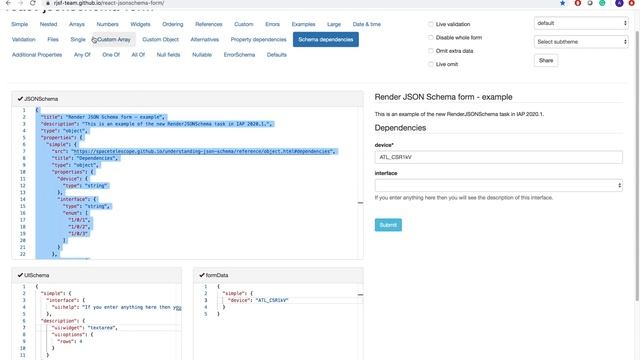Choose the Schema dependencies tab

(x=326, y=40)
